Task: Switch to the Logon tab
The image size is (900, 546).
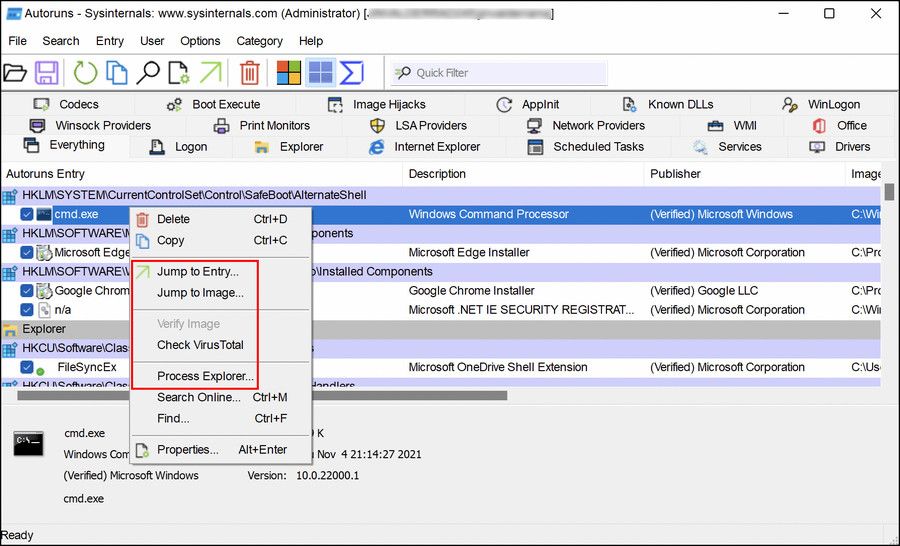Action: [x=179, y=147]
